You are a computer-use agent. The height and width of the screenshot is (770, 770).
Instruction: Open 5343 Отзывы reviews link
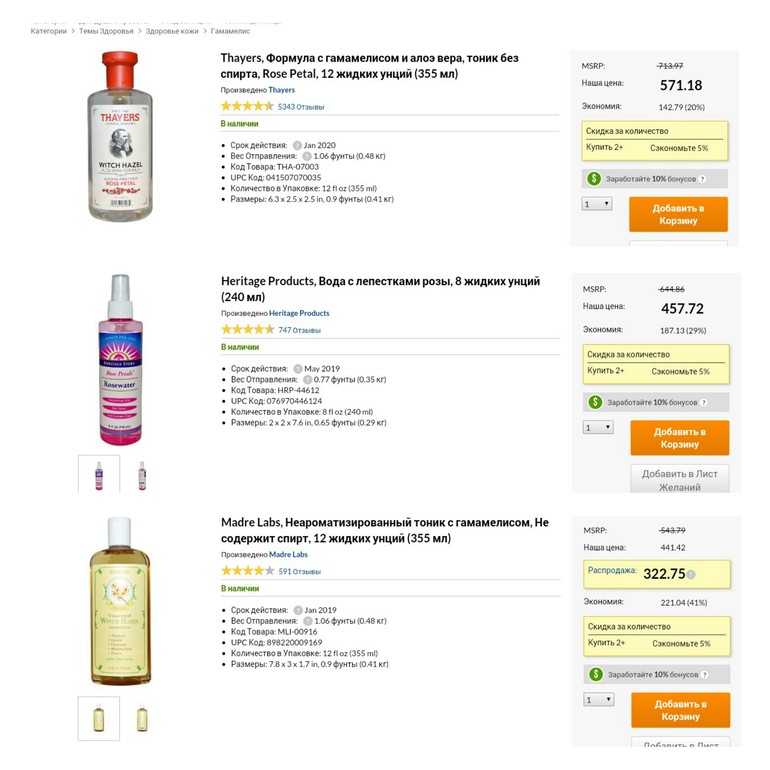pyautogui.click(x=300, y=107)
